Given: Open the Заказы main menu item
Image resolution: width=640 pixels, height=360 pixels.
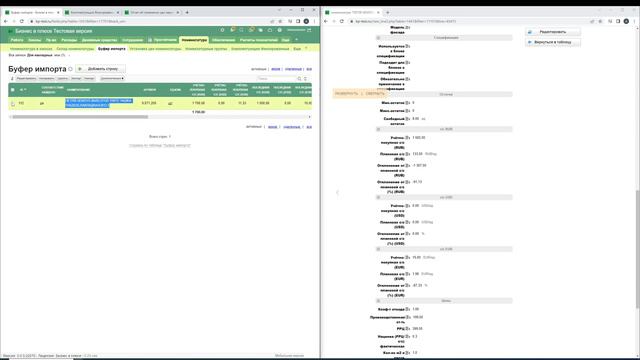Looking at the screenshot, I should 34,40.
